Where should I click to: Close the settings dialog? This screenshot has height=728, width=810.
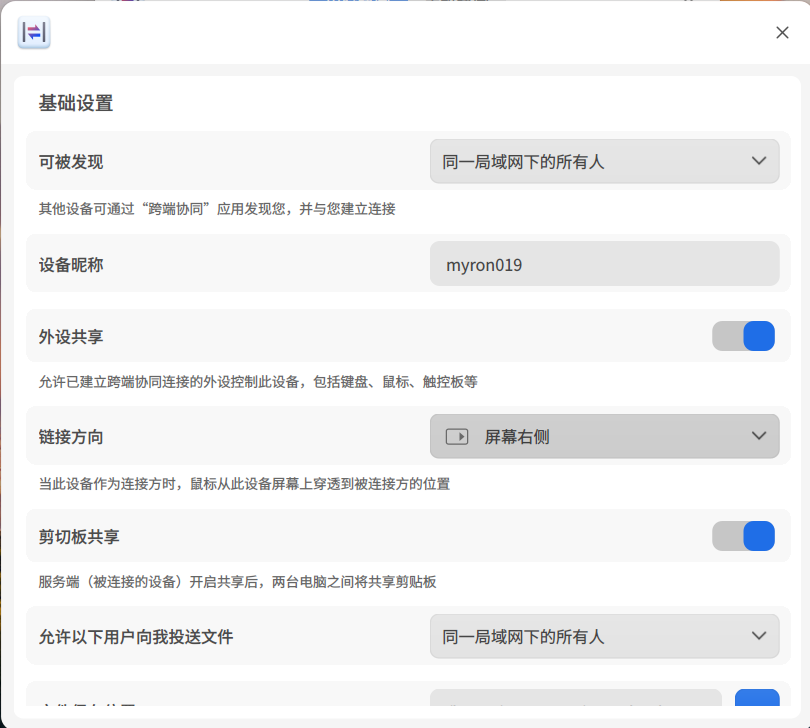782,33
